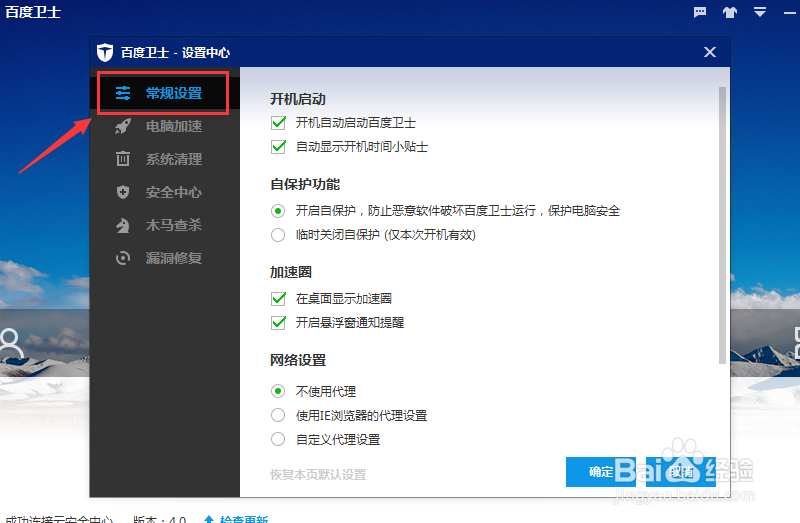The height and width of the screenshot is (523, 800).
Task: Open the skin (shirt) icon
Action: (x=730, y=12)
